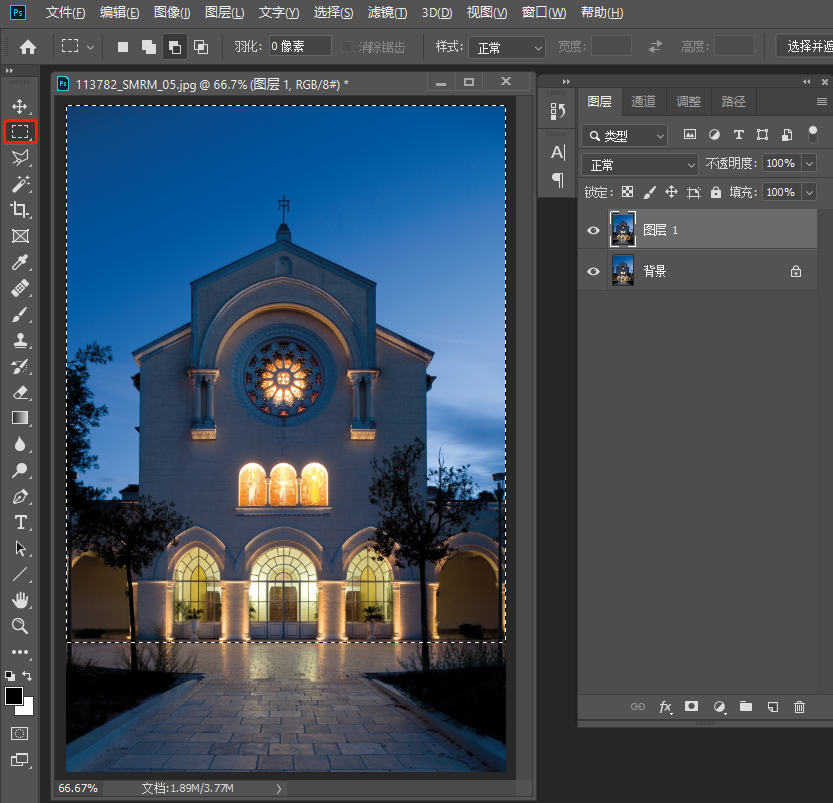Open the Paragraph panel icon

(557, 180)
